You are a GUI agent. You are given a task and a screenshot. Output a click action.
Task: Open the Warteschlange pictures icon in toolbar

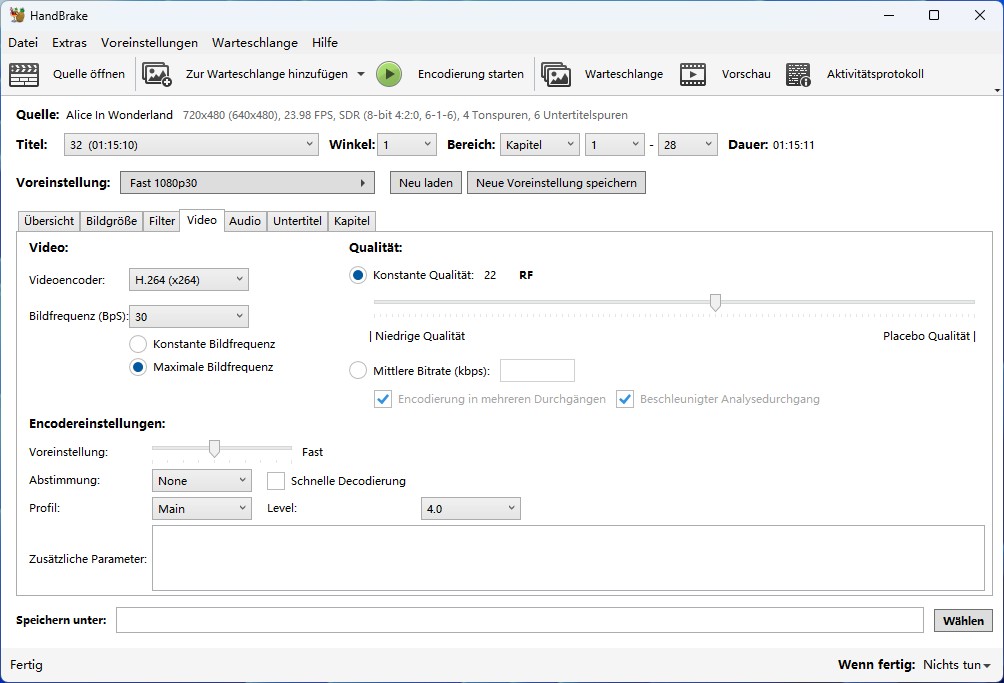click(x=556, y=74)
